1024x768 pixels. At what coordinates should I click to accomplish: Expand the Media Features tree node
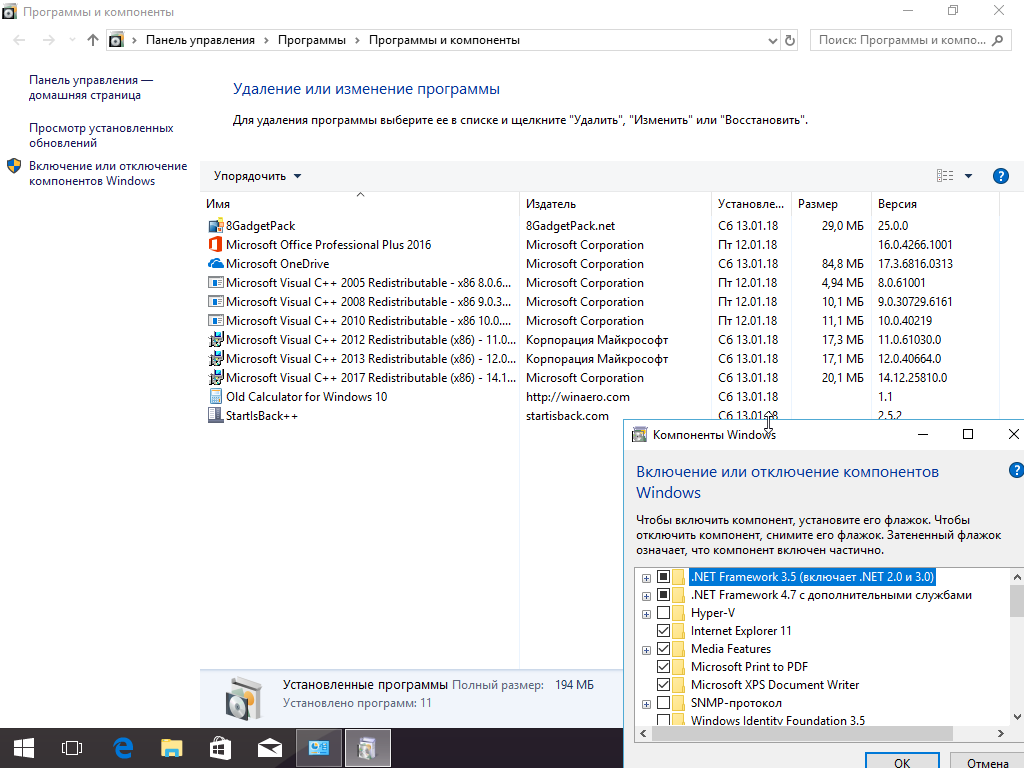[x=646, y=650]
